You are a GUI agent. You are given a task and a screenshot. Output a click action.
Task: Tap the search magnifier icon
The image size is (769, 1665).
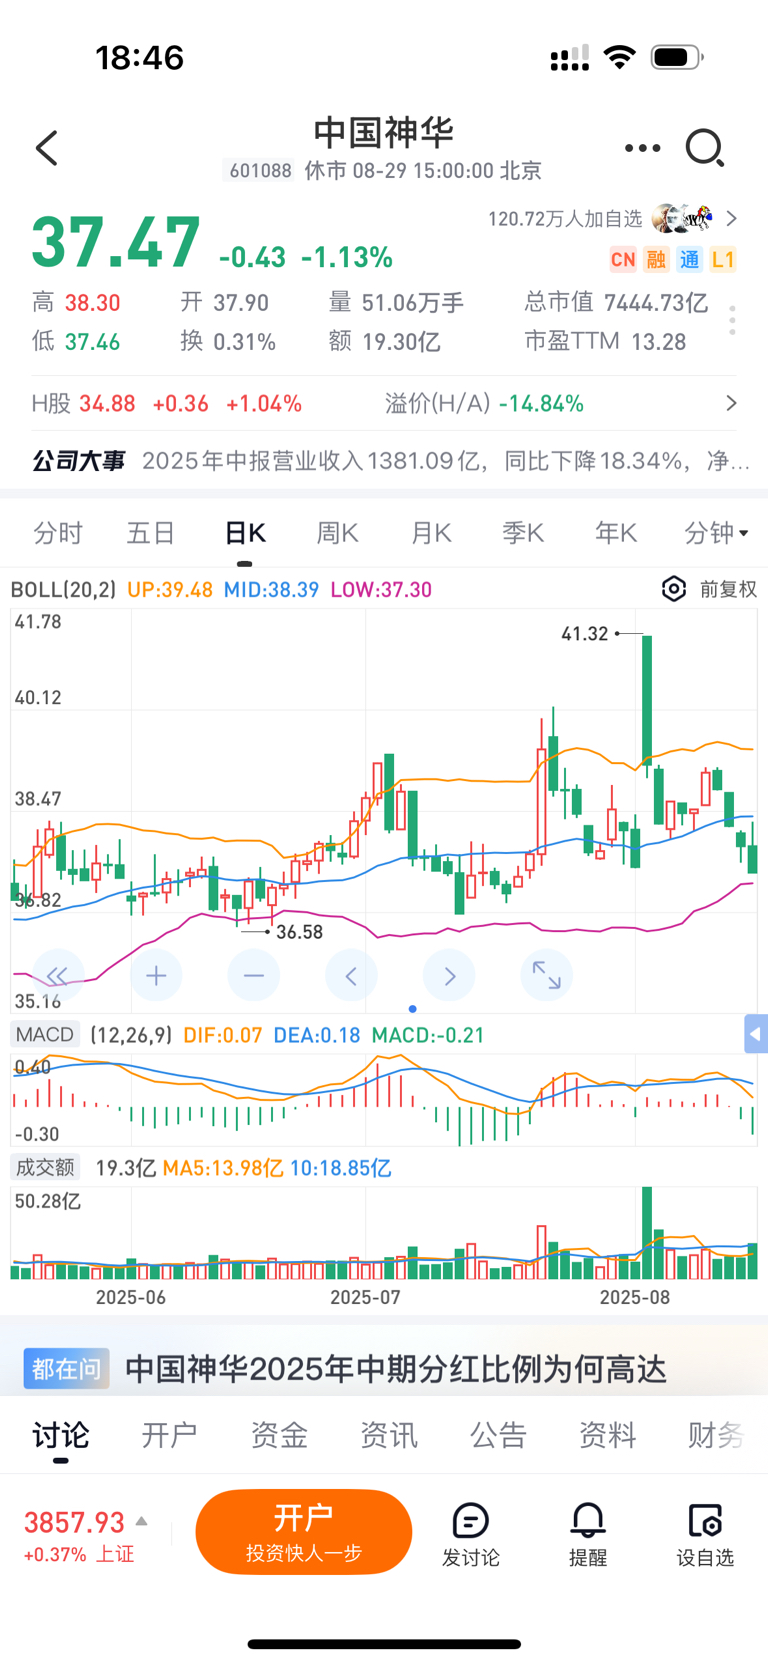click(x=704, y=148)
